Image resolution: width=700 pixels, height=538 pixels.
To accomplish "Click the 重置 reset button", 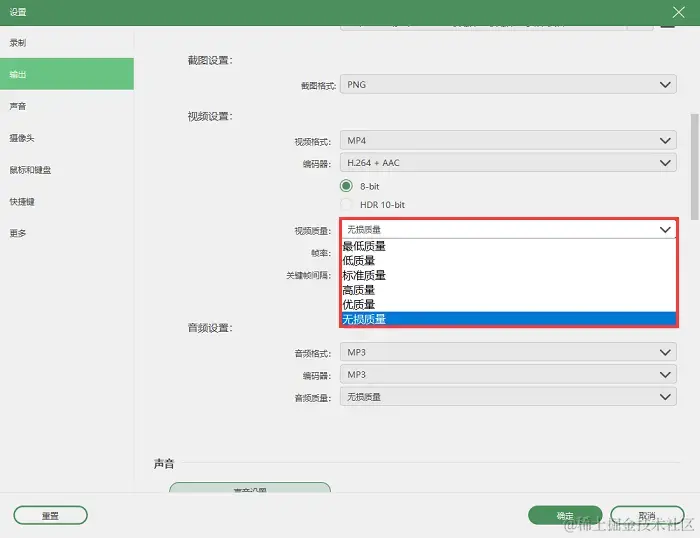I will pyautogui.click(x=50, y=515).
